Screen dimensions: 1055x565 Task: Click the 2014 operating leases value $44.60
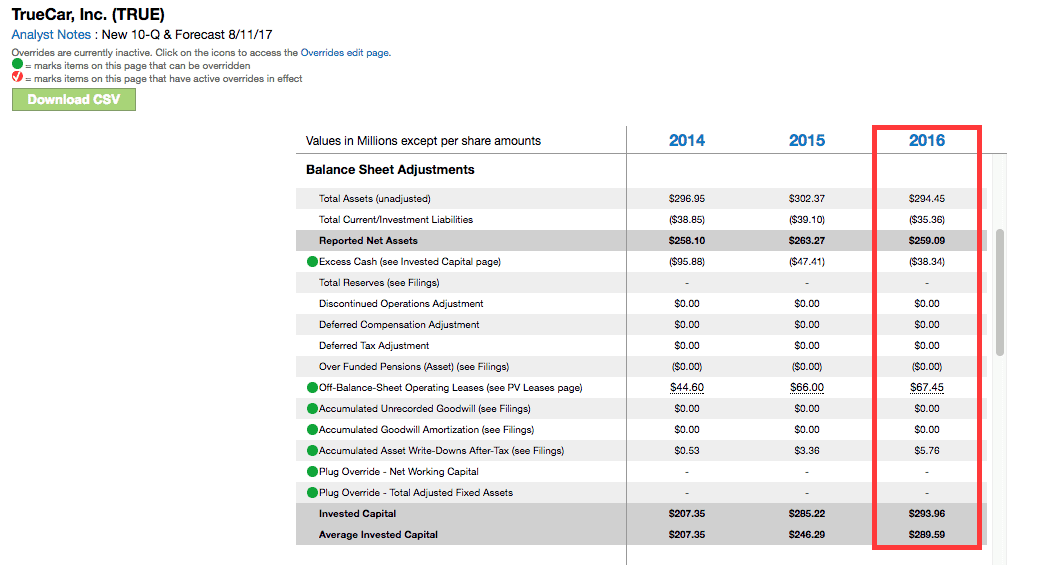(687, 387)
